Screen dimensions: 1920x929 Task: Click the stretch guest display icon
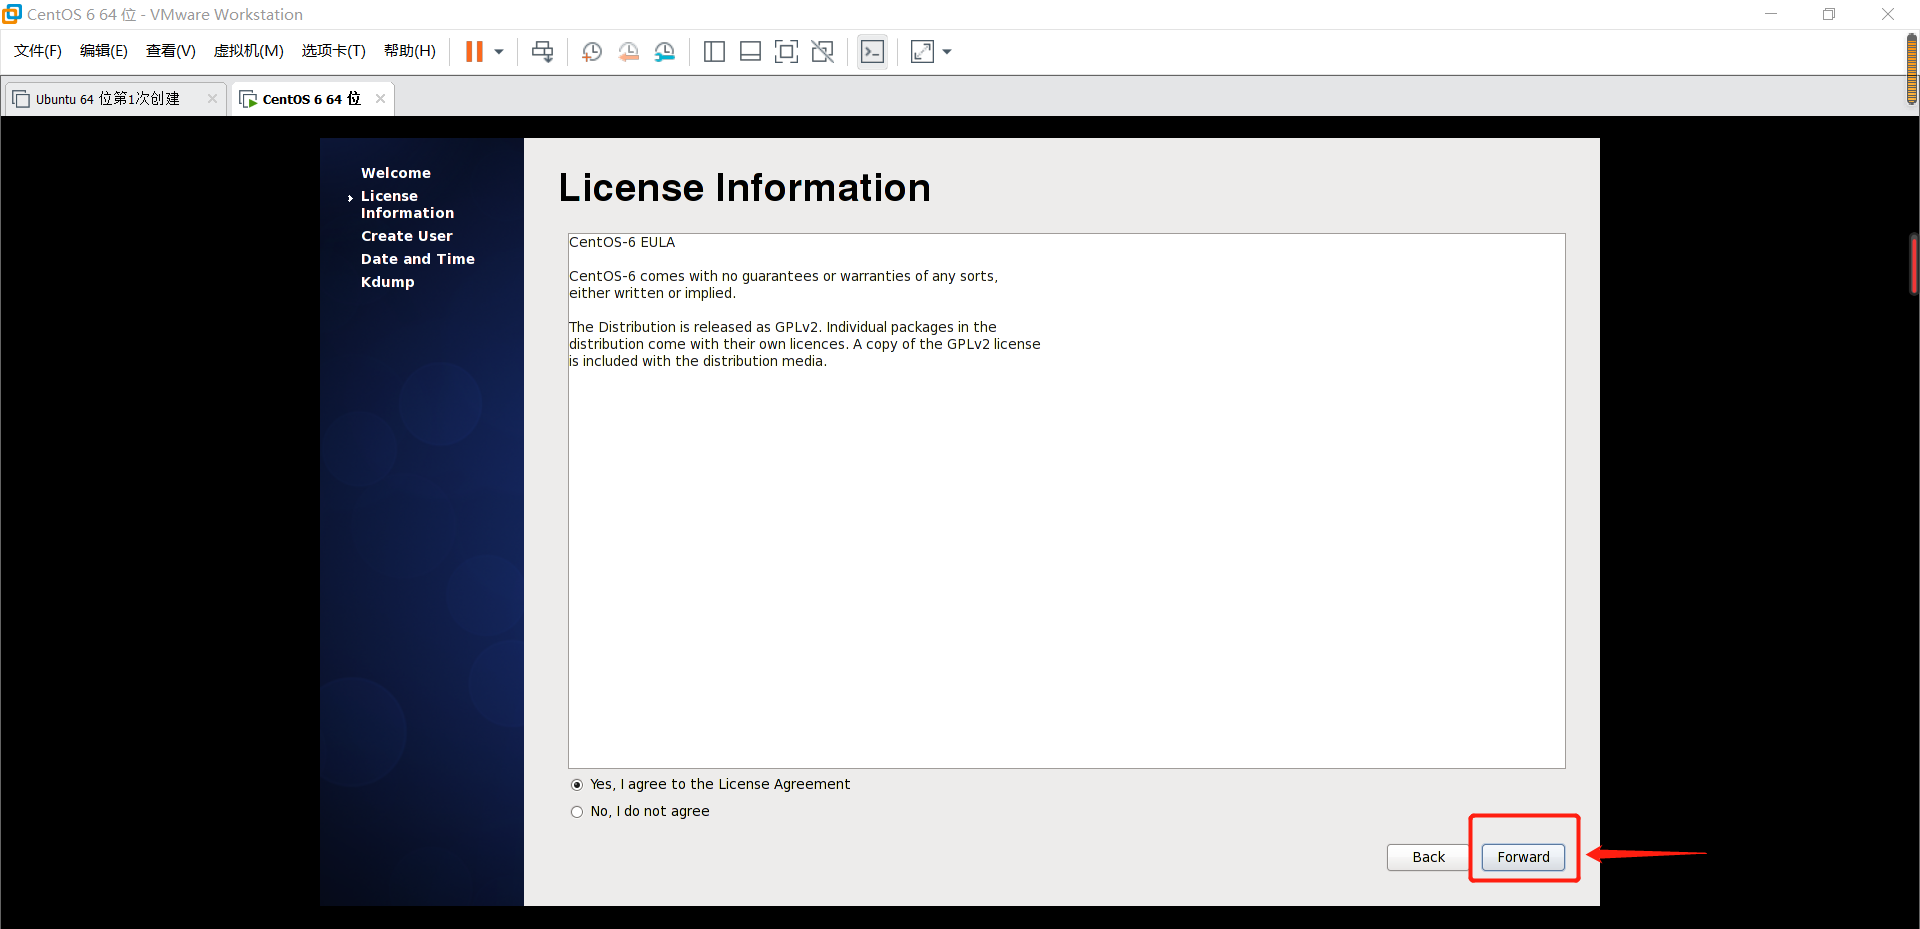tap(922, 52)
